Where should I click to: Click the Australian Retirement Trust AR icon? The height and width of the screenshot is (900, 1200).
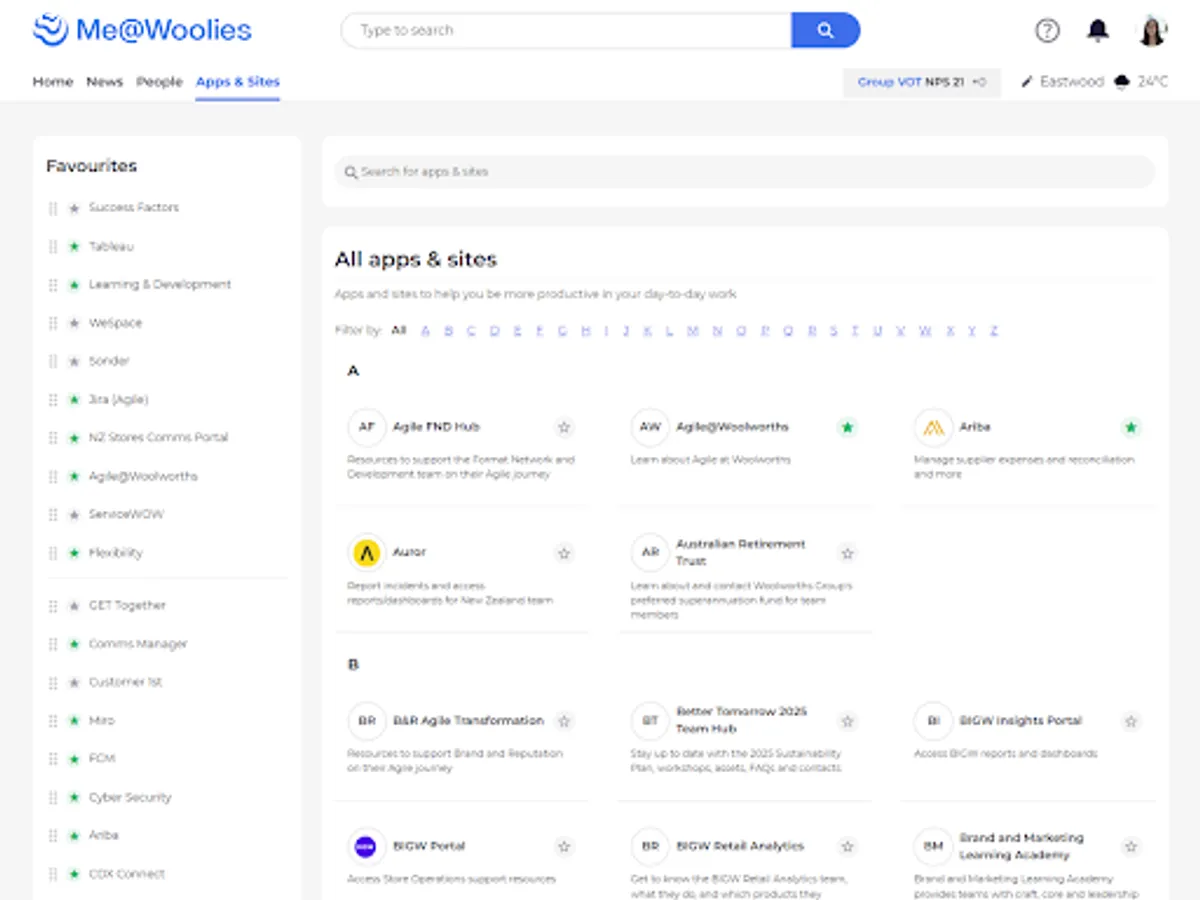click(x=650, y=552)
